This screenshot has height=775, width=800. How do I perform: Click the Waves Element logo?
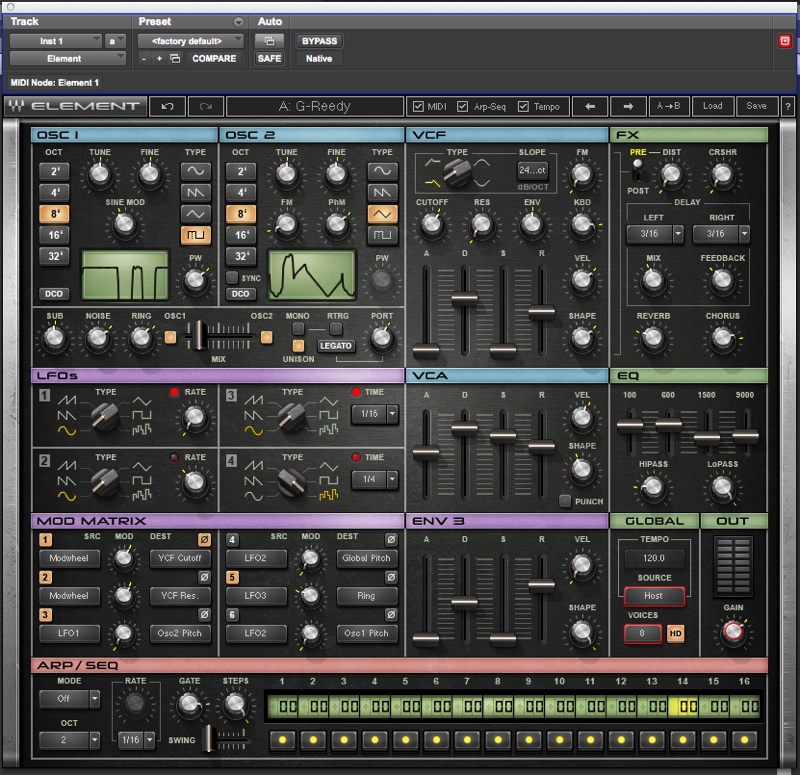(75, 106)
